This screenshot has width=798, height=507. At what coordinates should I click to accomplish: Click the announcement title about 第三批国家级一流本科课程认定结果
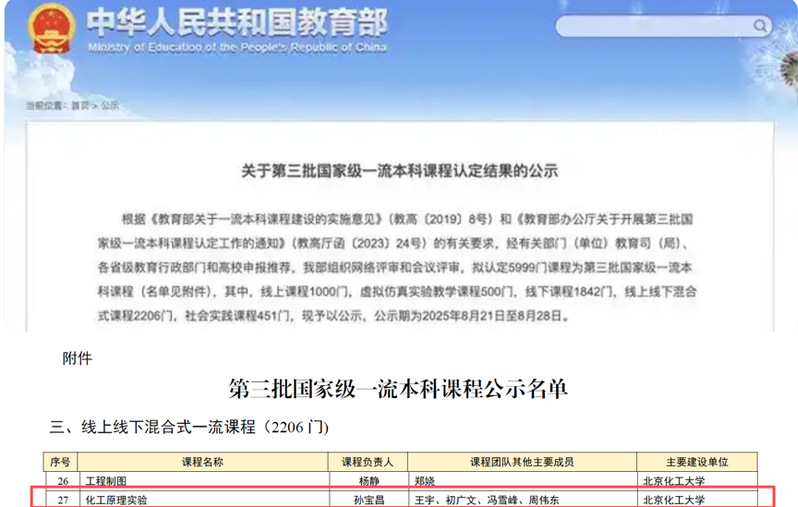pyautogui.click(x=400, y=170)
